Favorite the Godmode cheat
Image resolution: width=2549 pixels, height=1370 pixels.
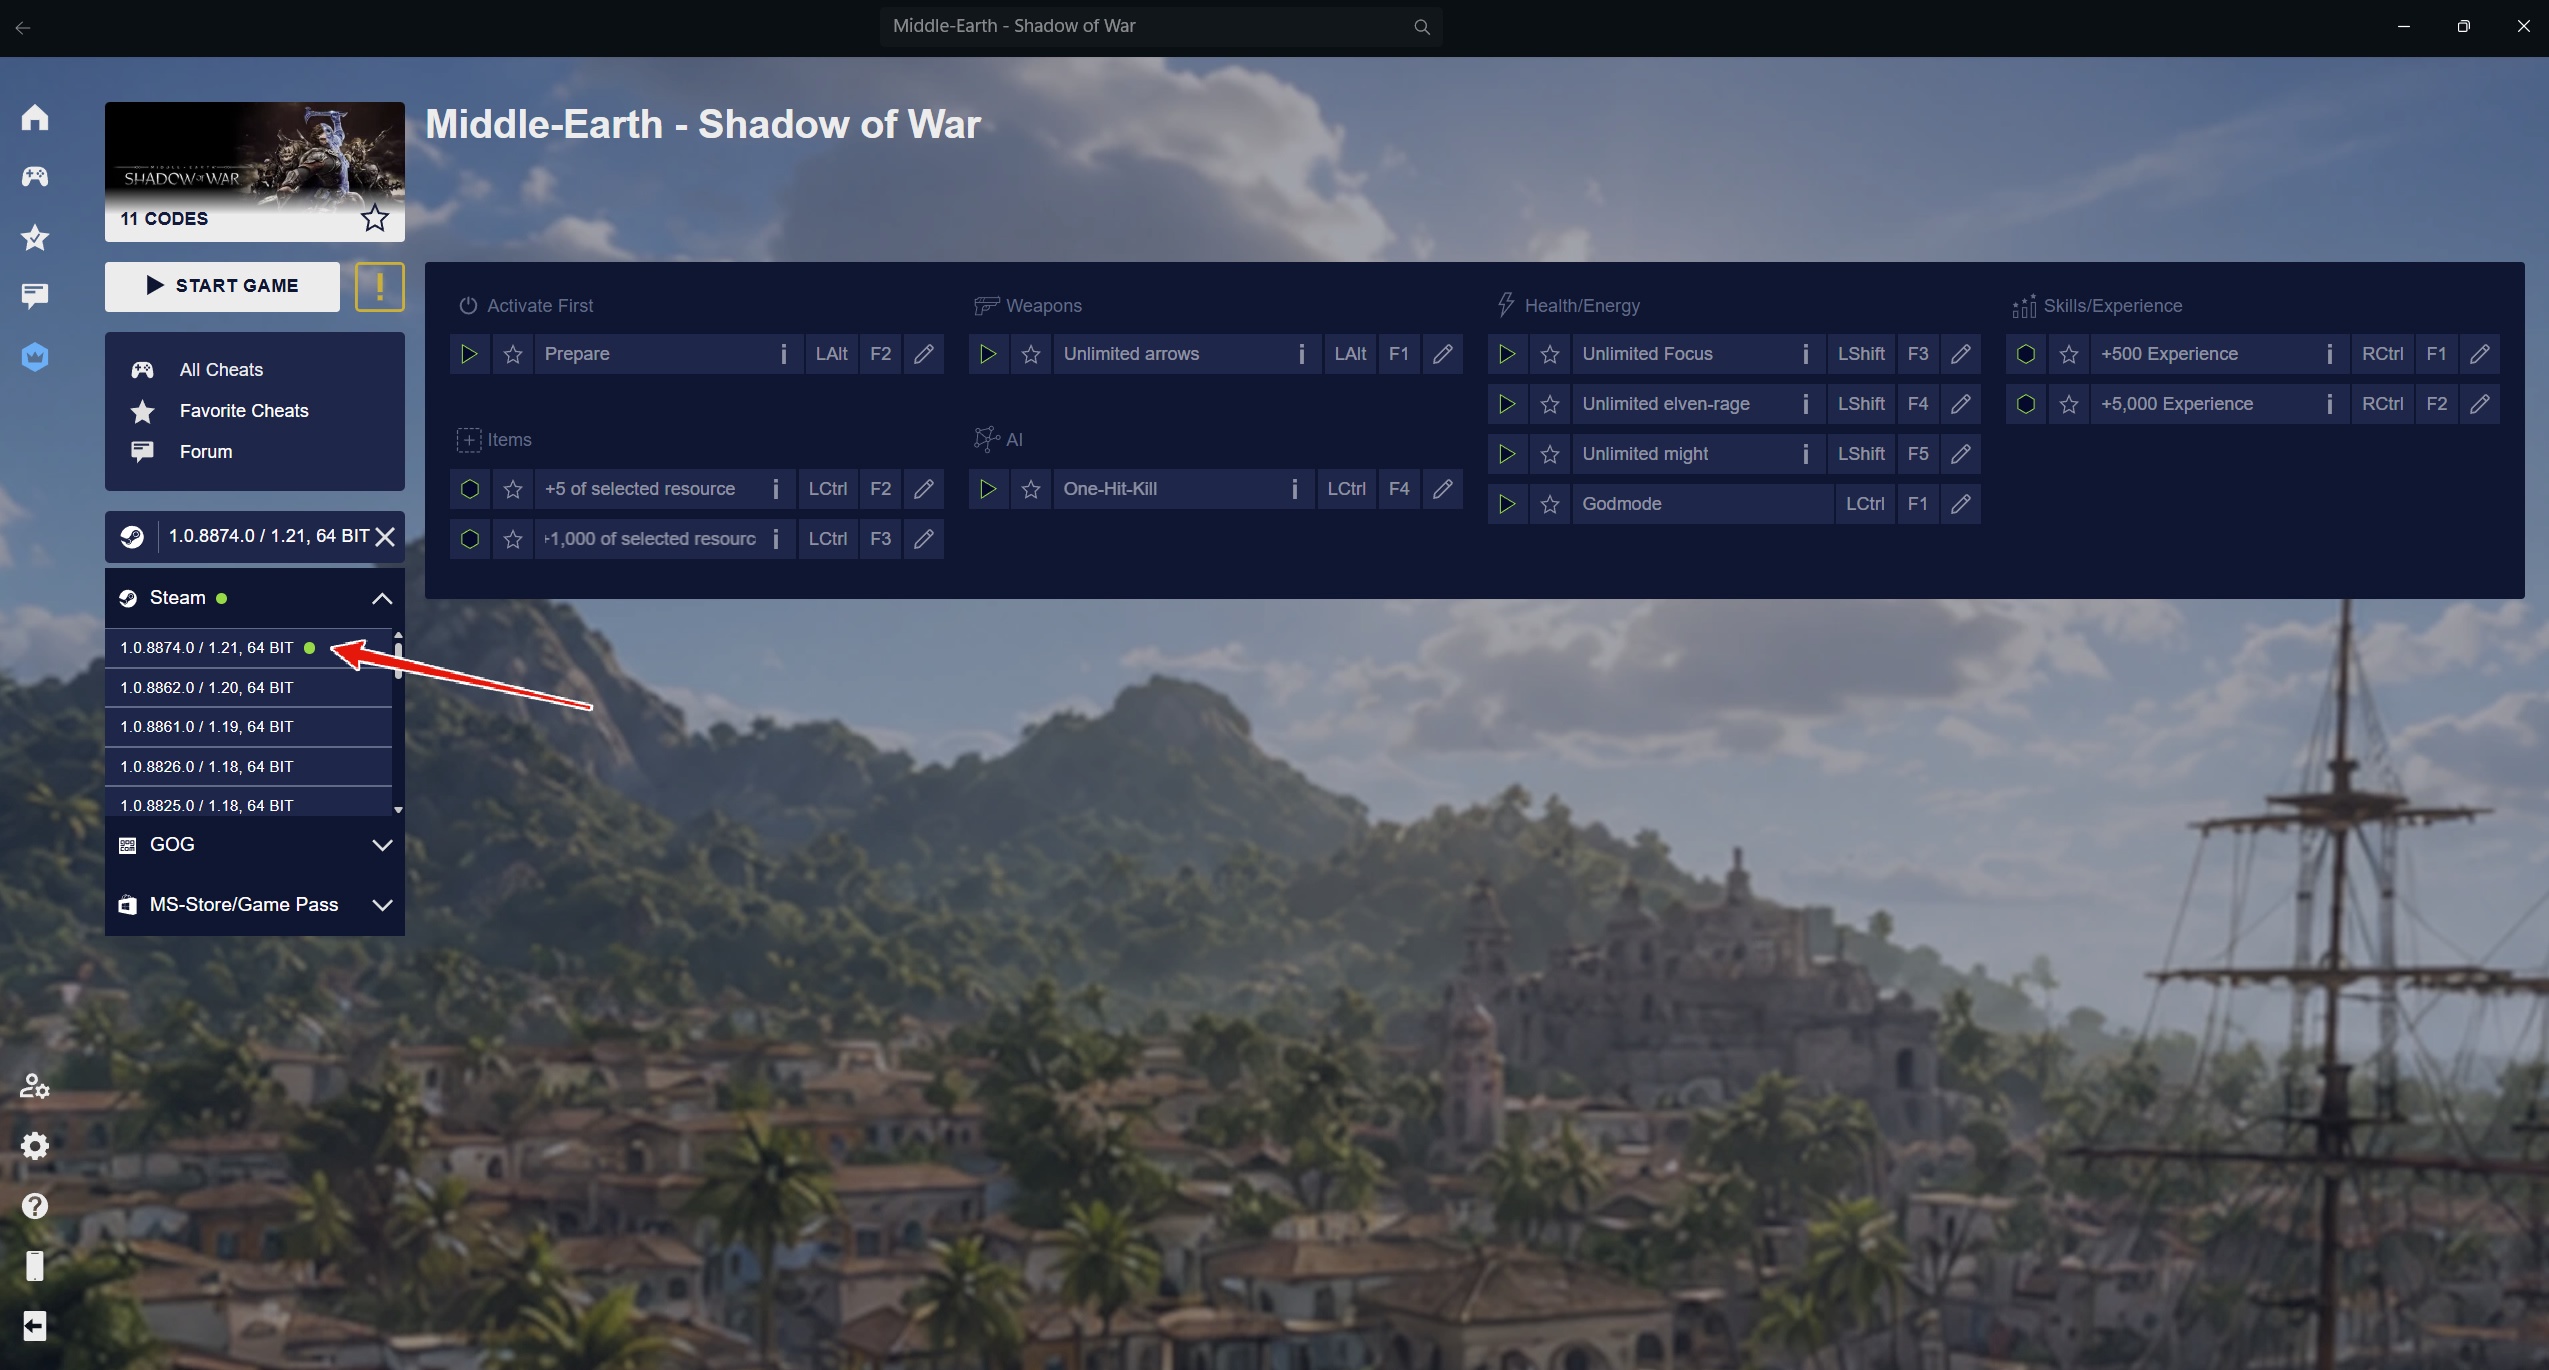[x=1550, y=504]
